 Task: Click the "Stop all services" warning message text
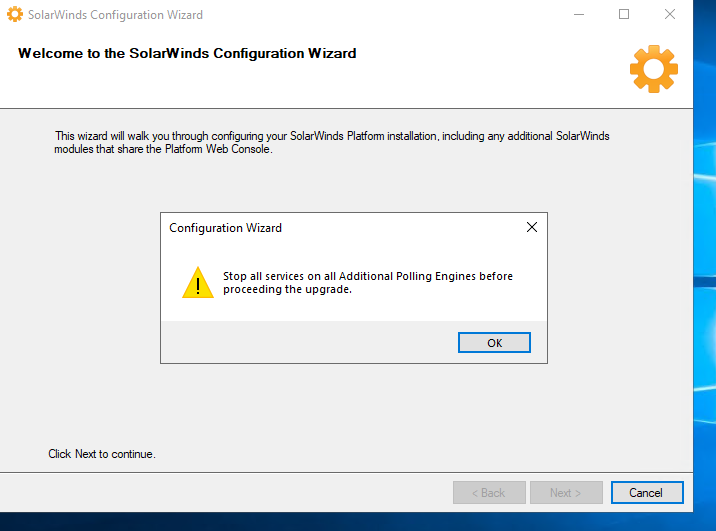pyautogui.click(x=367, y=276)
